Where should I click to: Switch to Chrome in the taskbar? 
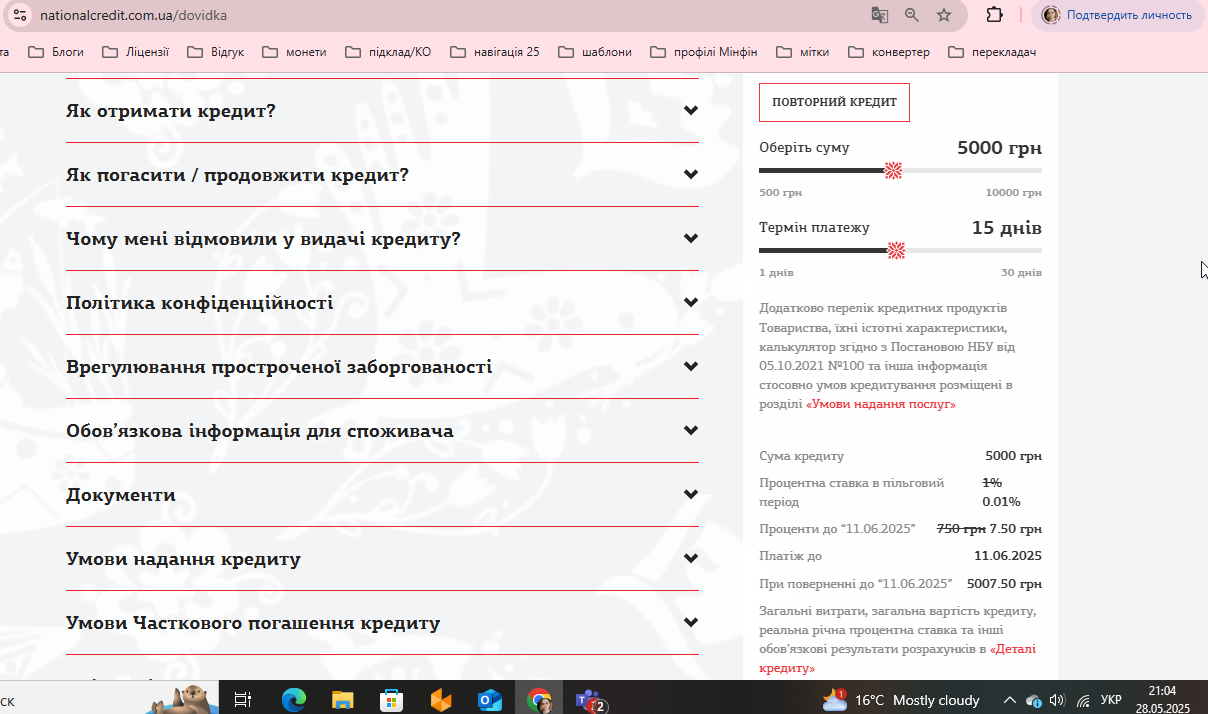tap(540, 700)
